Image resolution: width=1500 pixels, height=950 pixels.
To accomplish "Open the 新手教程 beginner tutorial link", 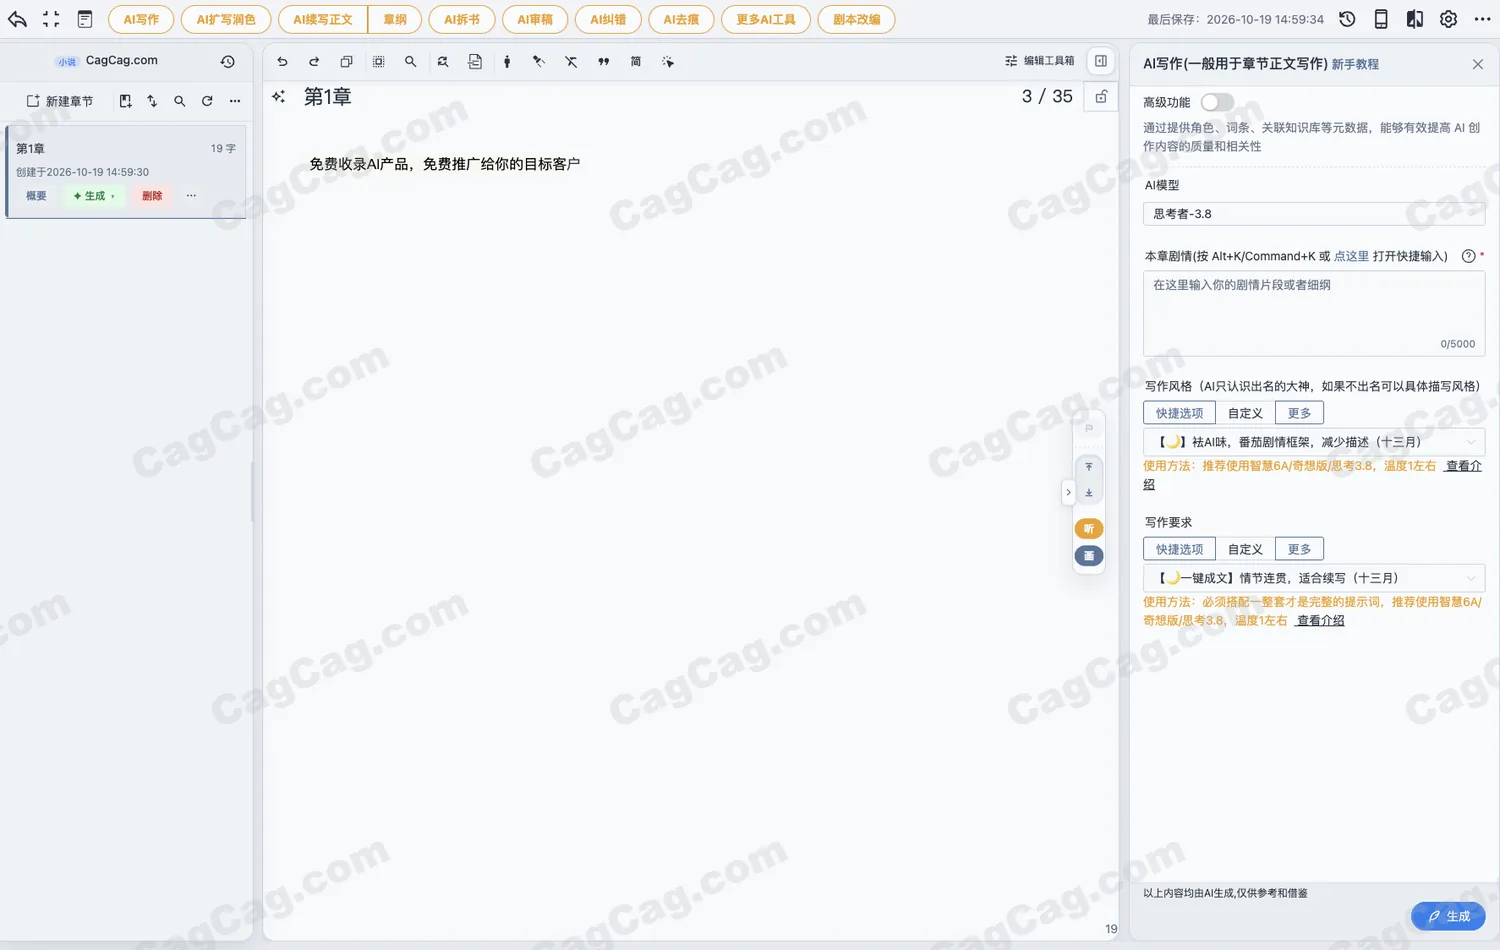I will pos(1355,64).
